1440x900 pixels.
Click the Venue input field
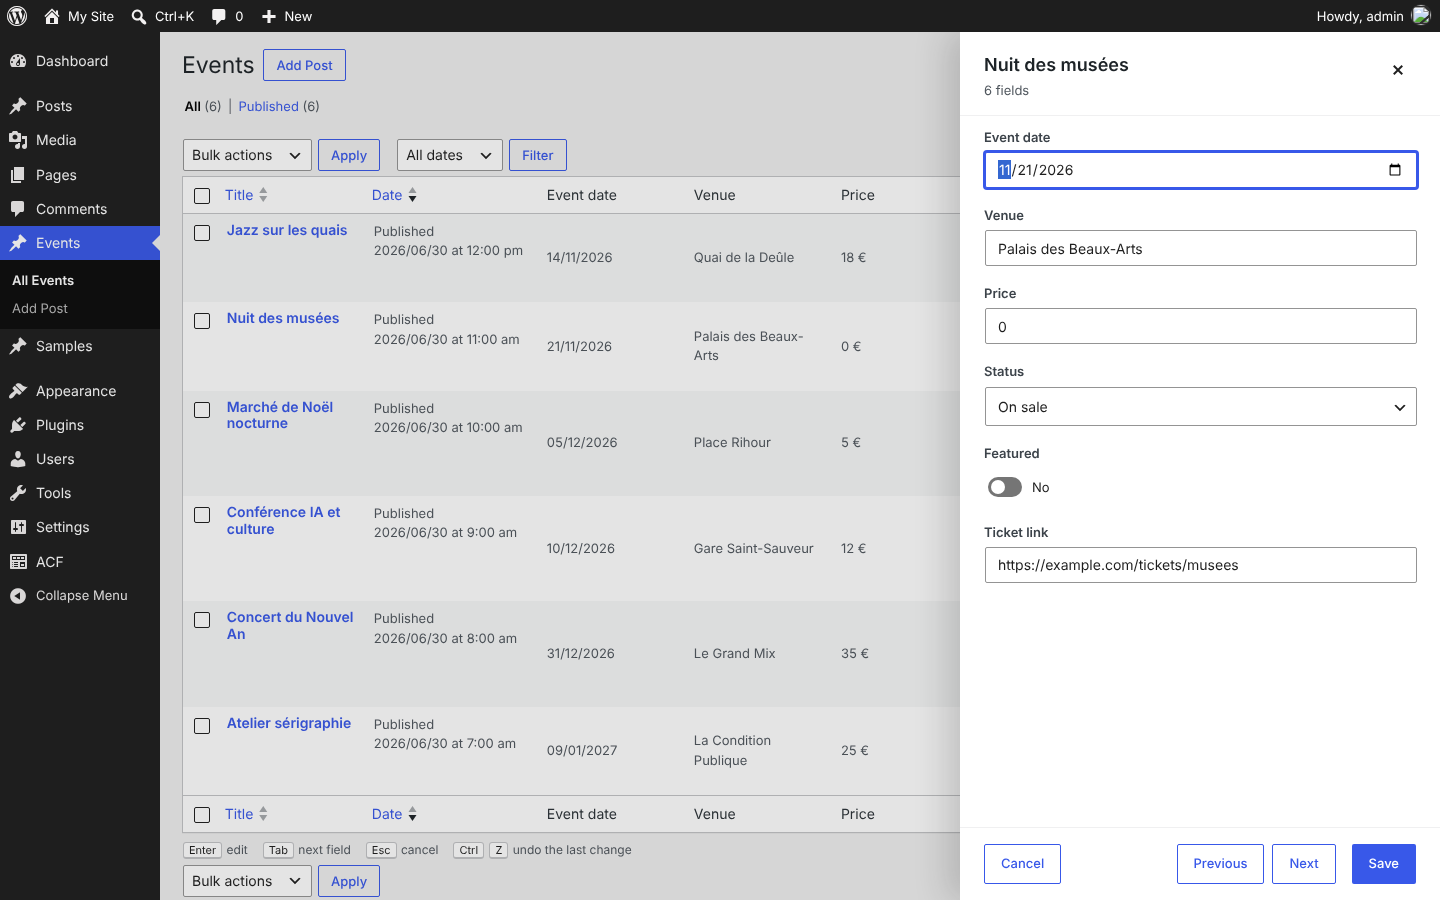pos(1200,248)
